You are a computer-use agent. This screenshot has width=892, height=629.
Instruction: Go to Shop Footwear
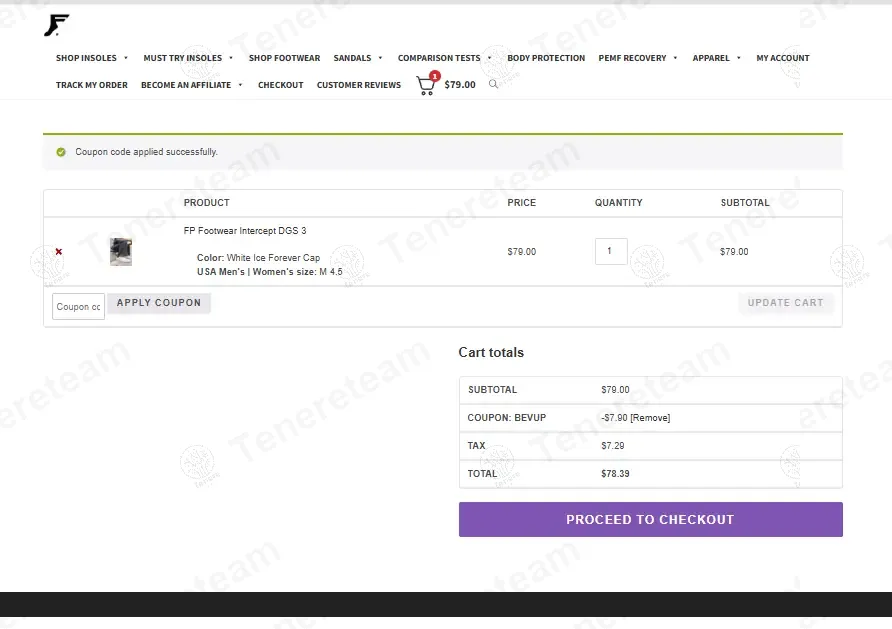point(284,58)
